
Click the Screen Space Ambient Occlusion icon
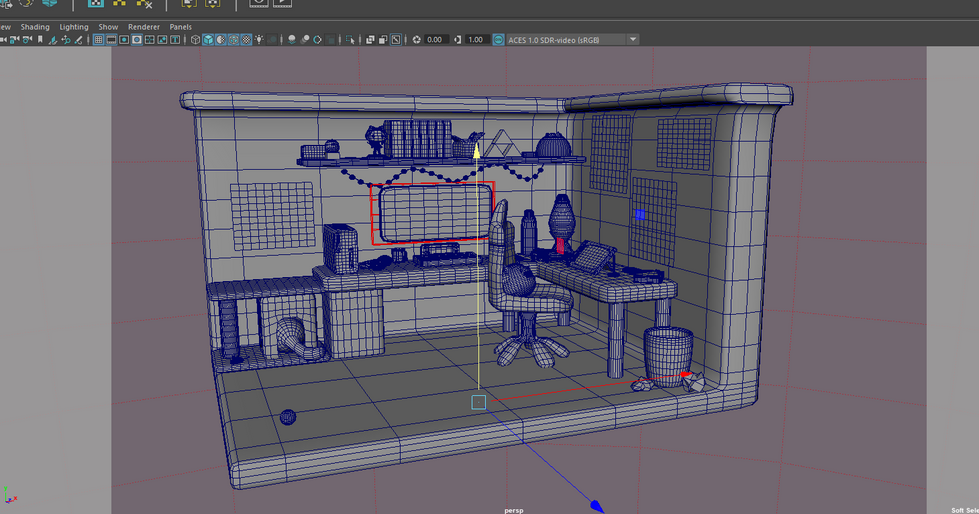click(291, 40)
